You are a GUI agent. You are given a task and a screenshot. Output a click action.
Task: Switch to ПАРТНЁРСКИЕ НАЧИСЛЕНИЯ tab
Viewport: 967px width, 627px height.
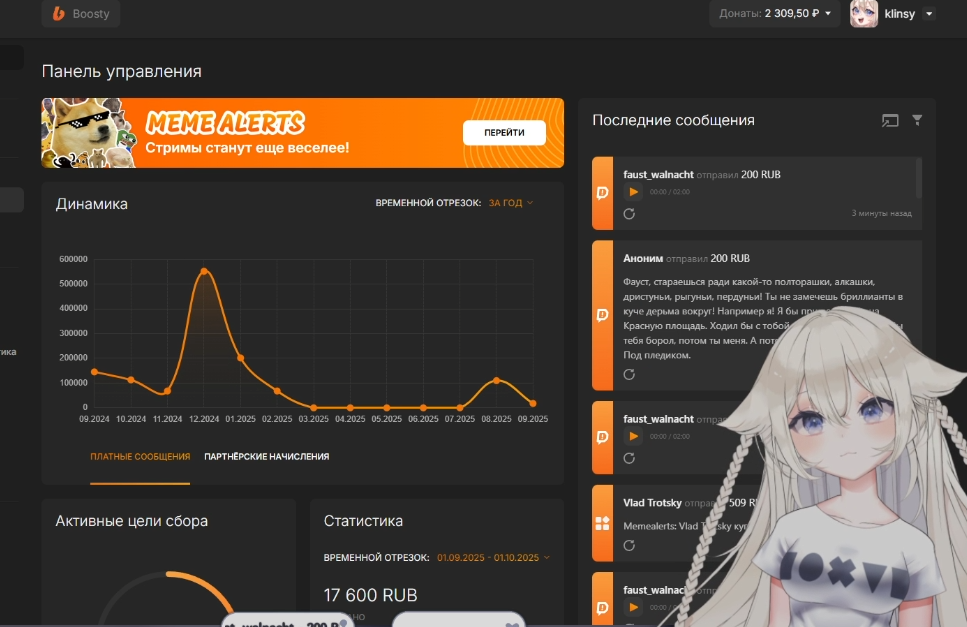pos(266,457)
